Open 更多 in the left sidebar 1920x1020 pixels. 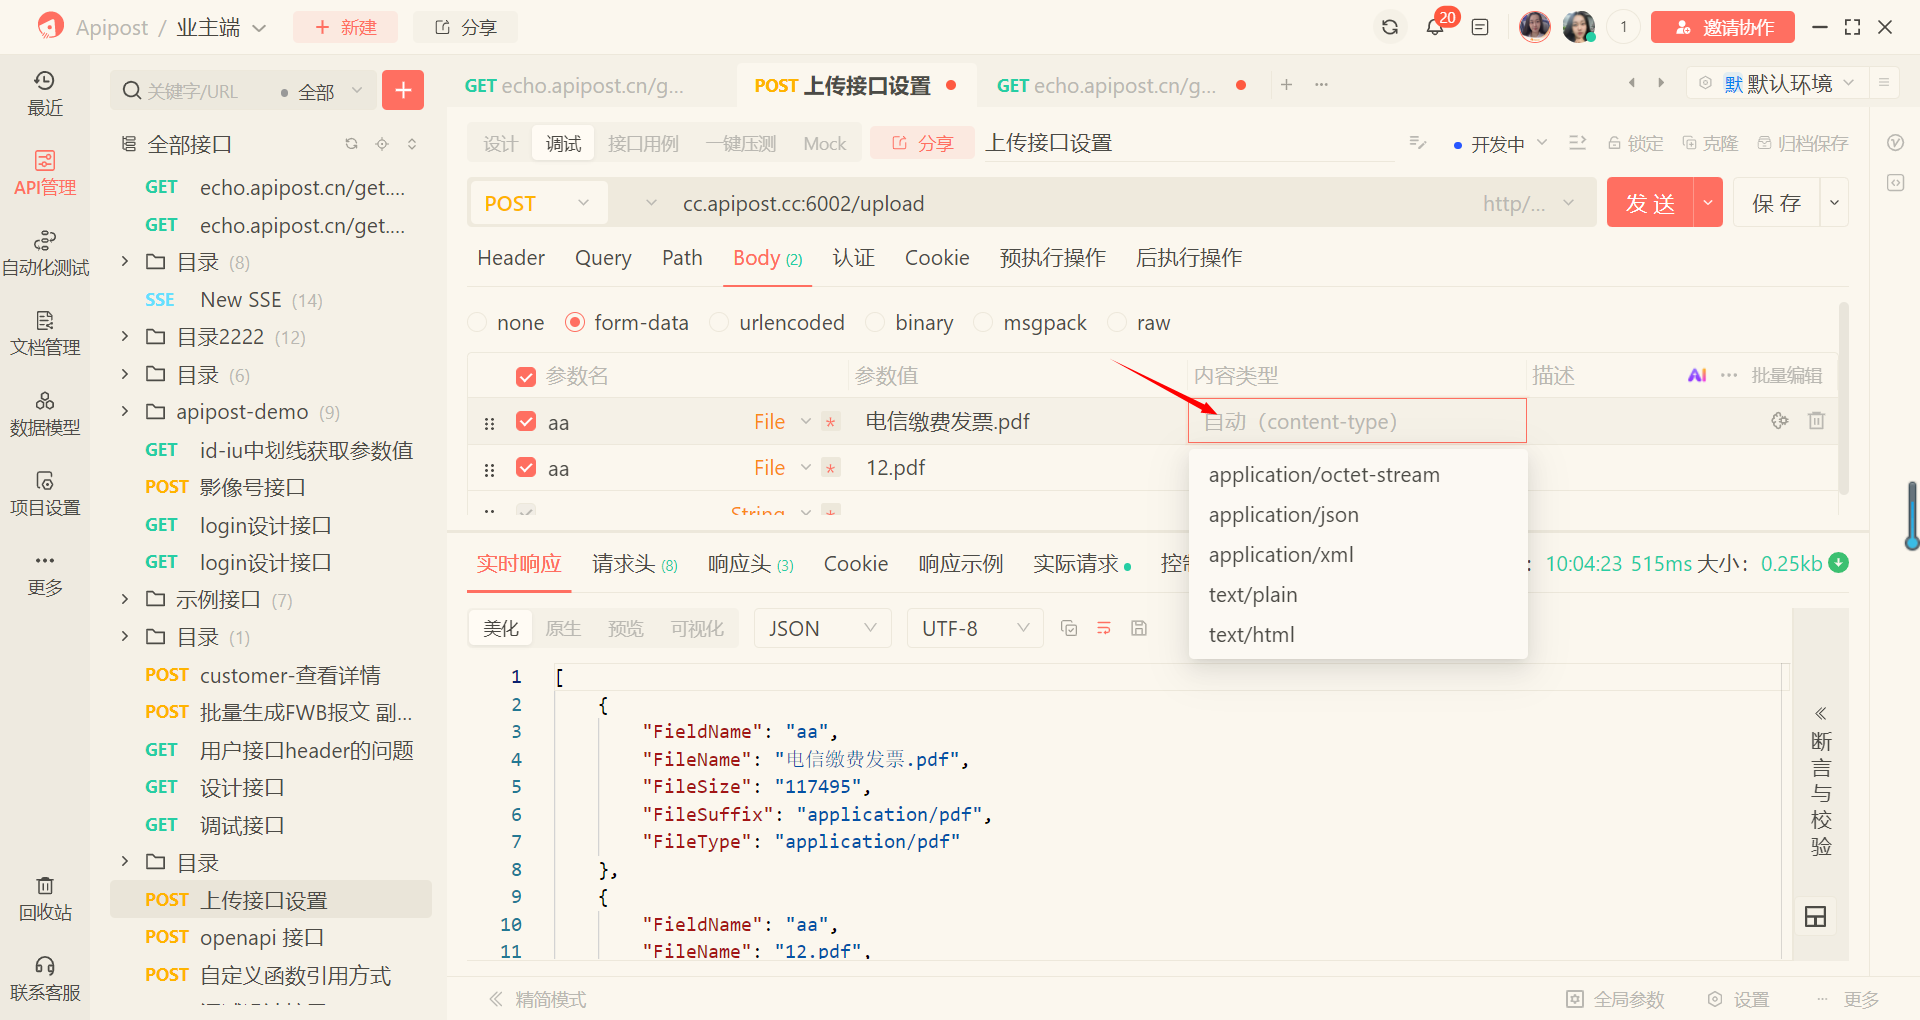pyautogui.click(x=45, y=573)
